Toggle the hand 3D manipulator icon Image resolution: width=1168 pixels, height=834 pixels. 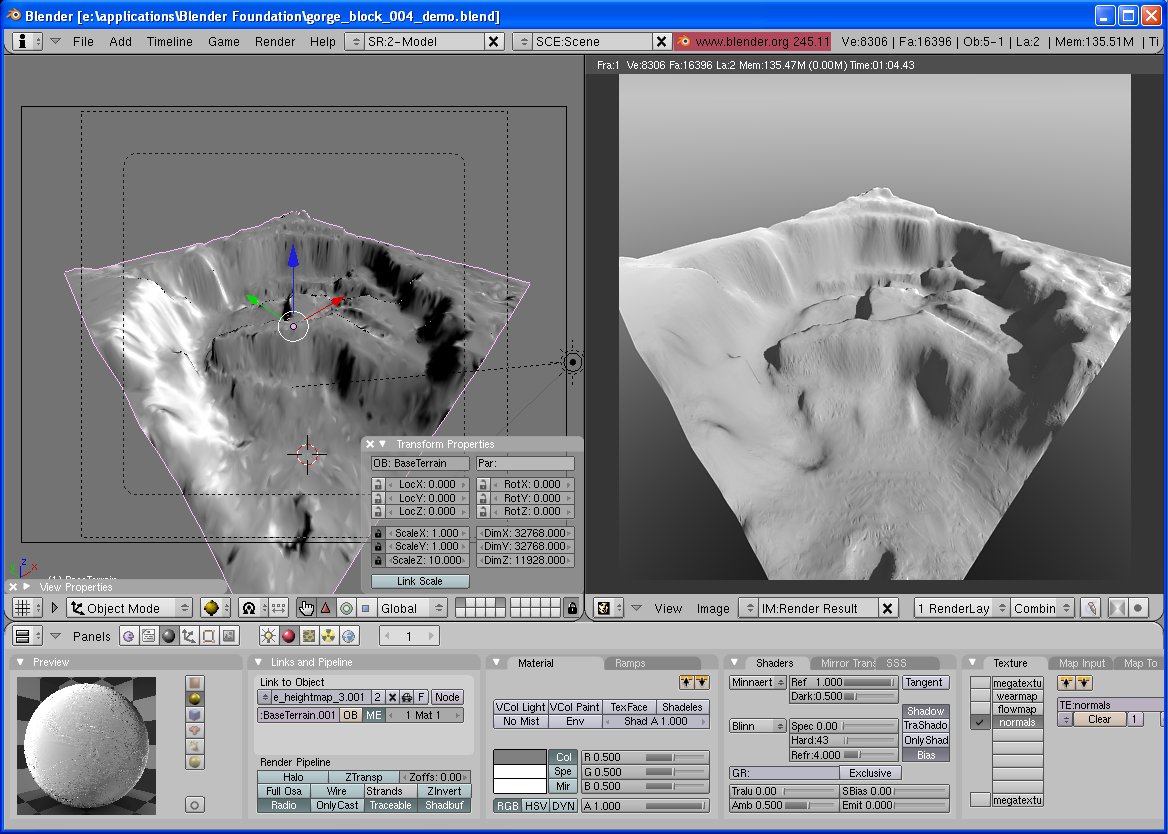(306, 608)
